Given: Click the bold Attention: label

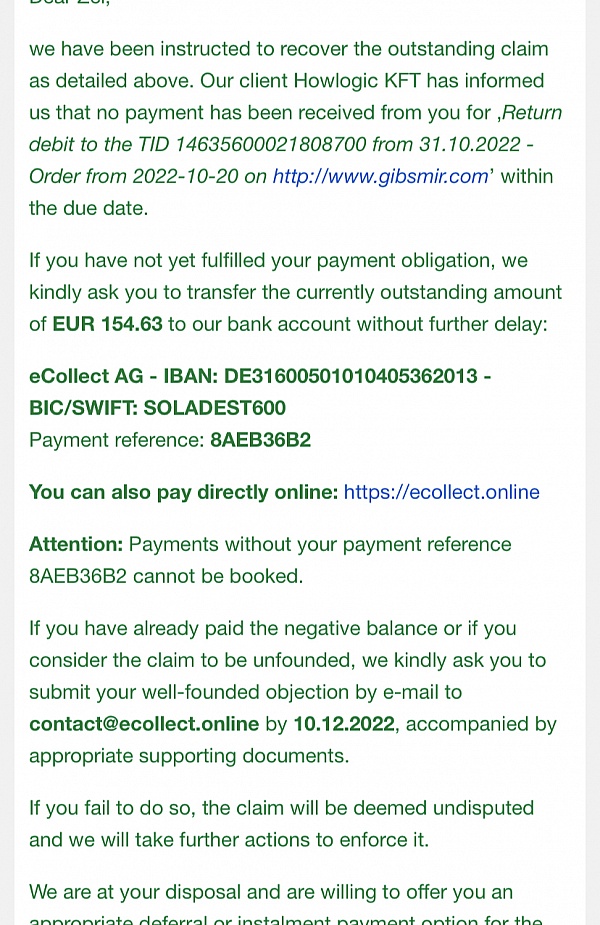Looking at the screenshot, I should click(76, 544).
